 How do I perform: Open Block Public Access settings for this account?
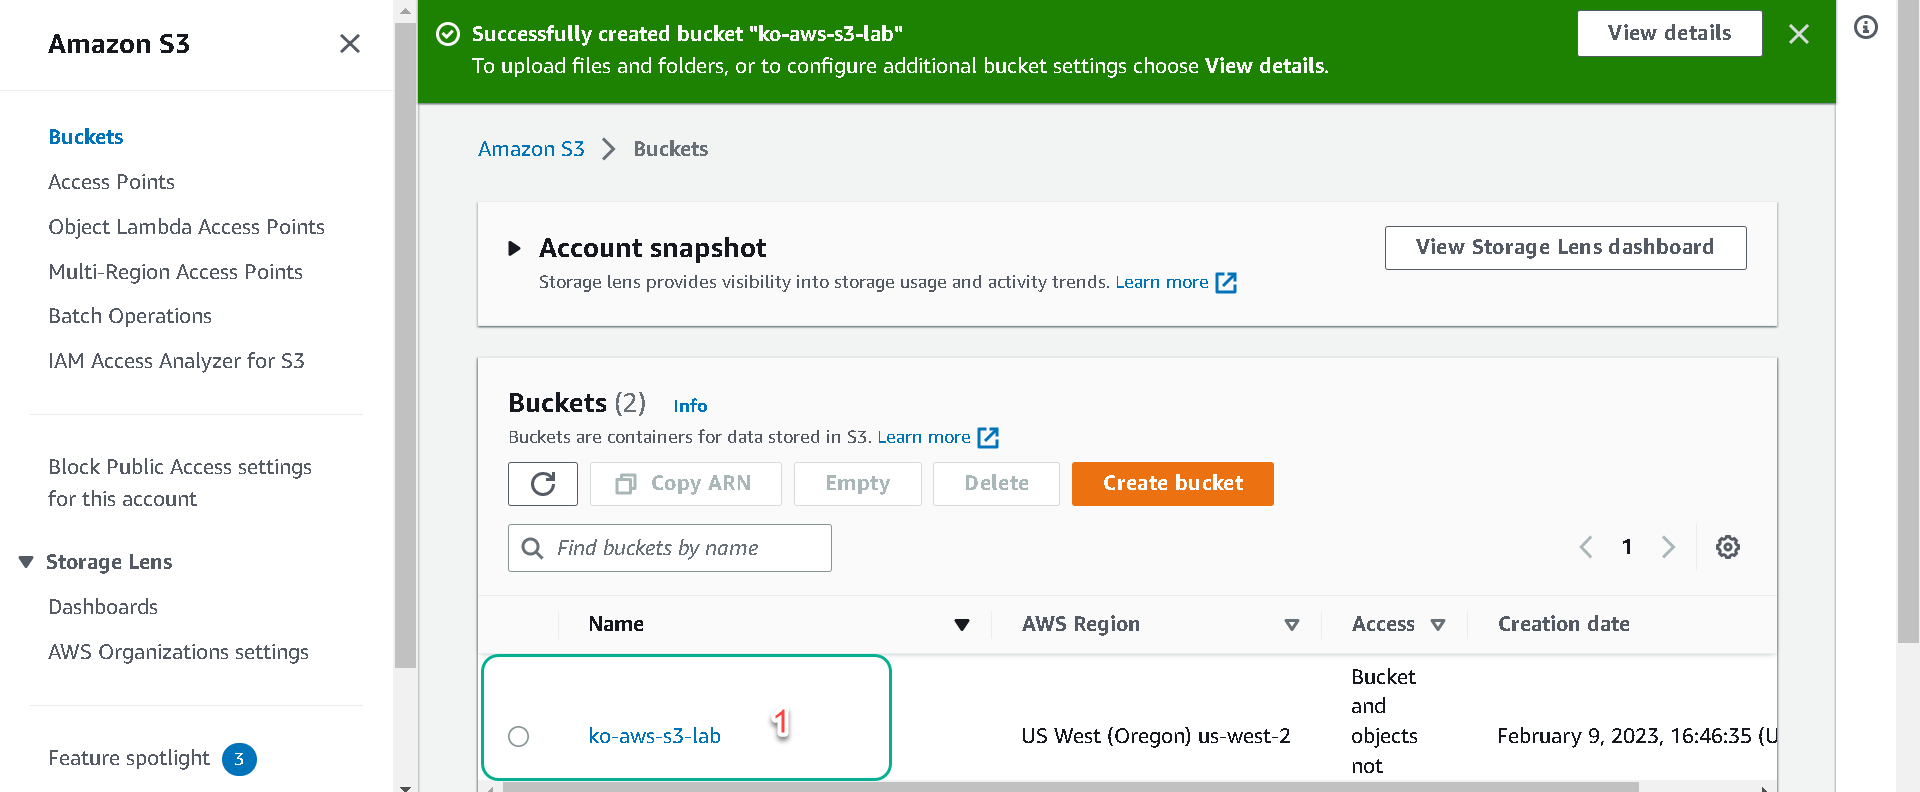[x=180, y=483]
